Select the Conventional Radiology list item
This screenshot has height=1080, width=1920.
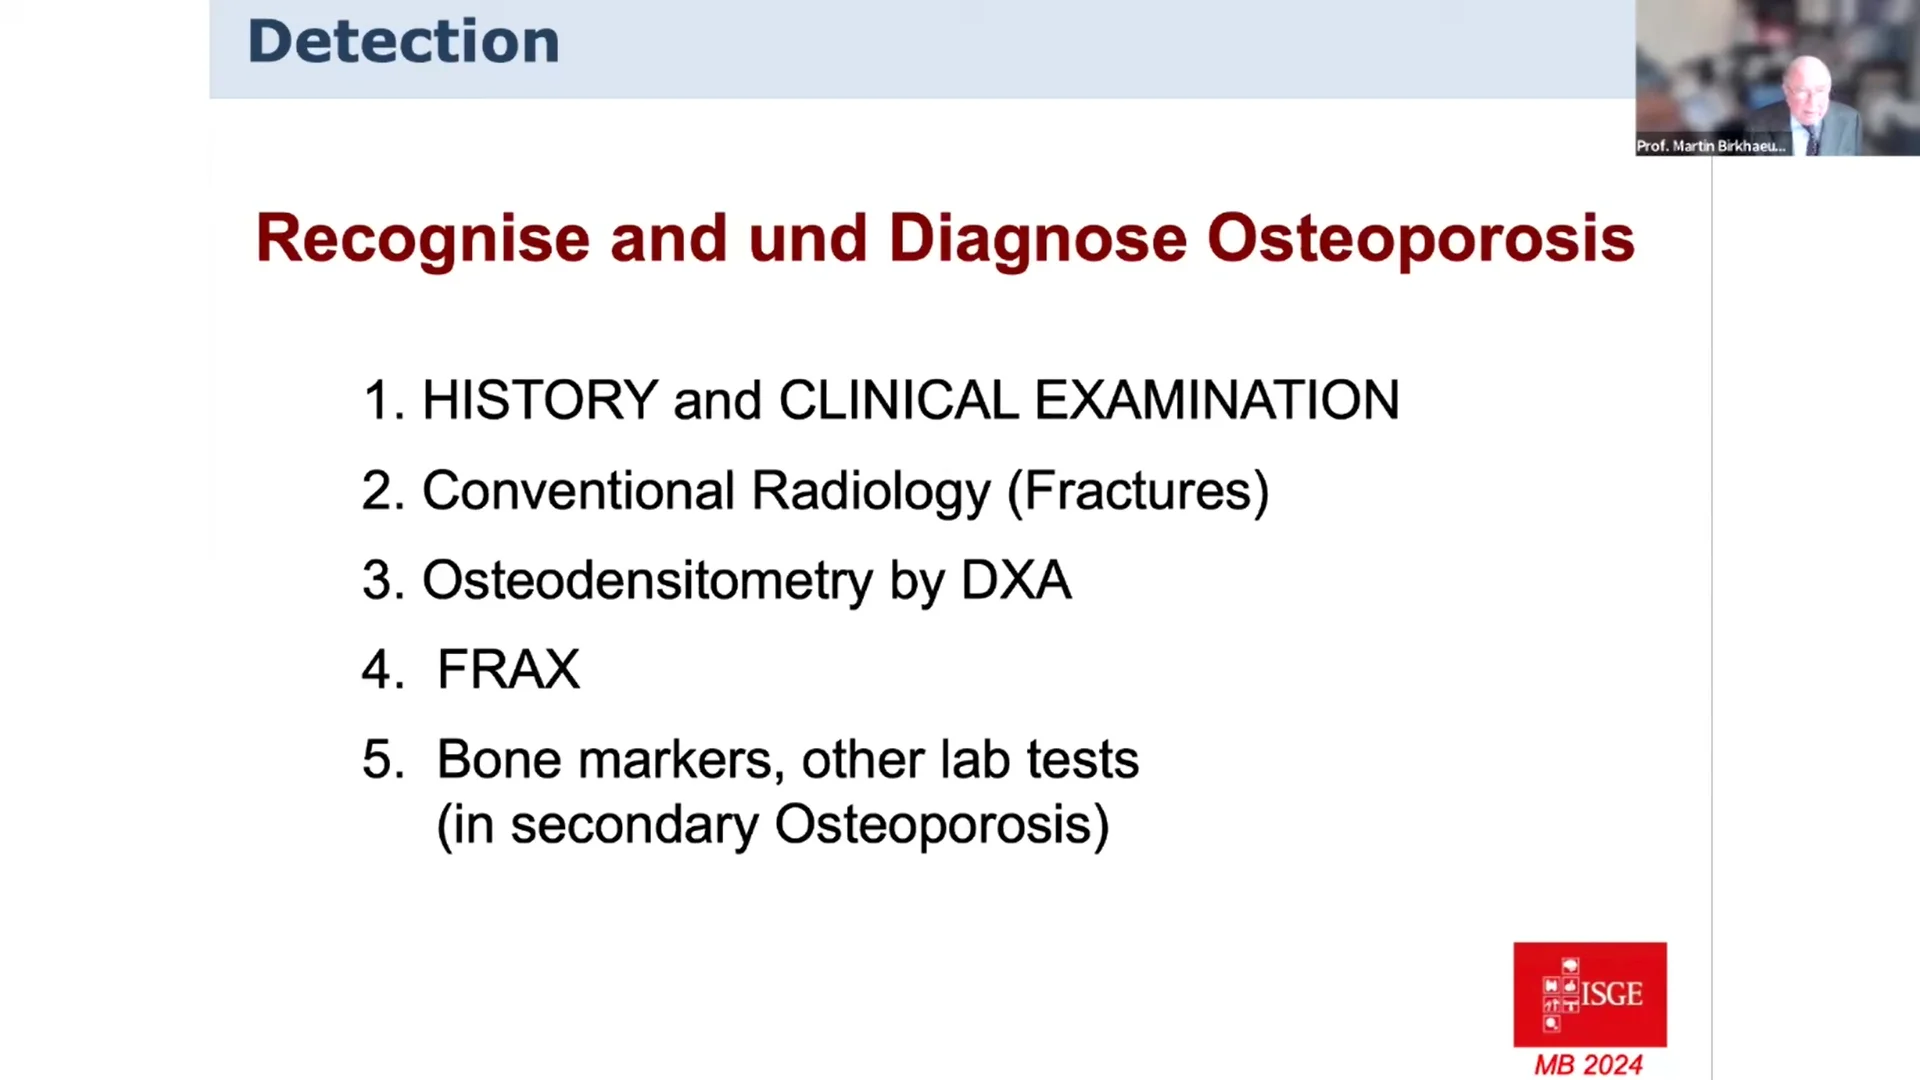[x=815, y=491]
